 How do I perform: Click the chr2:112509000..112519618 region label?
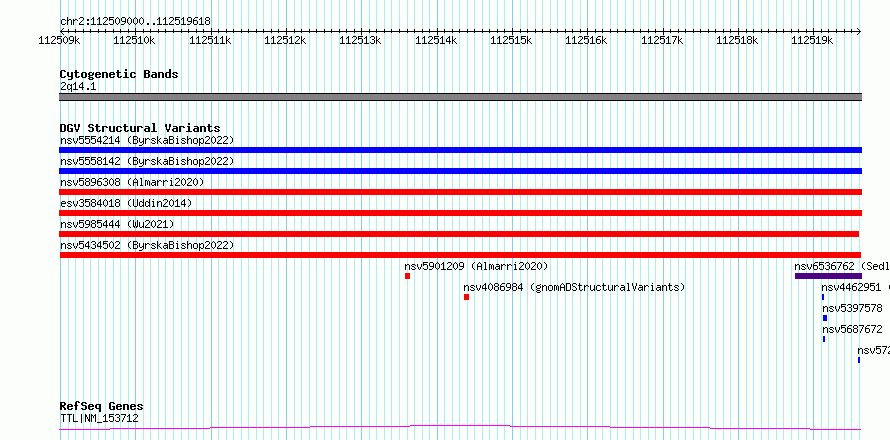135,21
